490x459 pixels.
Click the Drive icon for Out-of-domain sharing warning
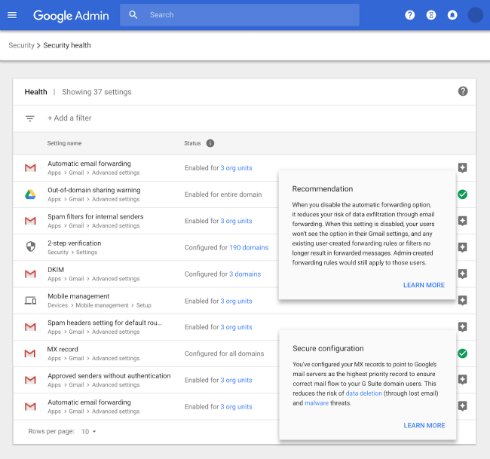click(30, 194)
